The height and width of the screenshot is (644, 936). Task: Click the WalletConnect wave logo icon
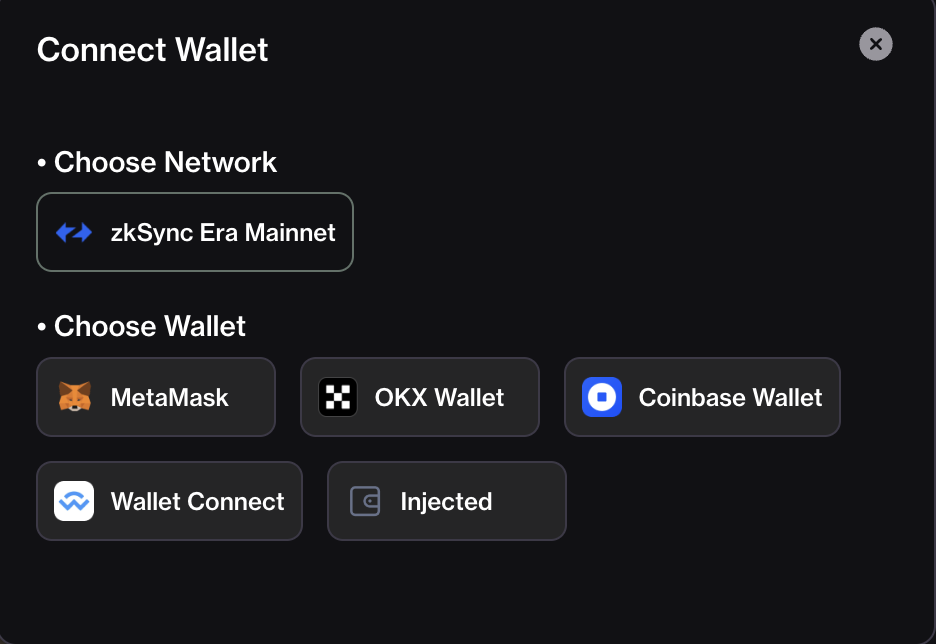(74, 501)
